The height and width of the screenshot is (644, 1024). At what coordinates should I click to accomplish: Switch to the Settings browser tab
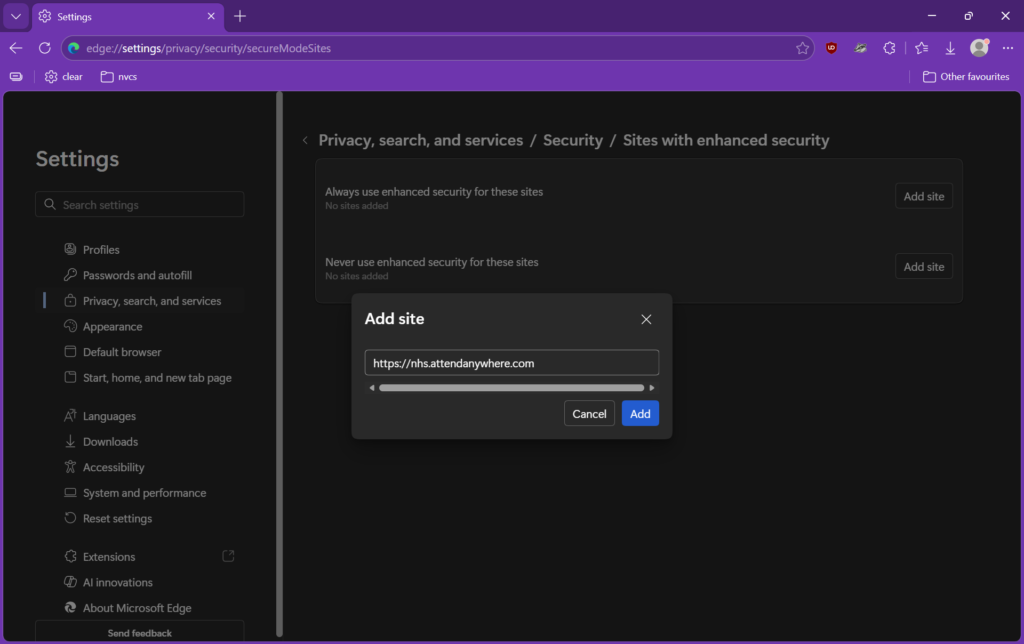(x=120, y=16)
